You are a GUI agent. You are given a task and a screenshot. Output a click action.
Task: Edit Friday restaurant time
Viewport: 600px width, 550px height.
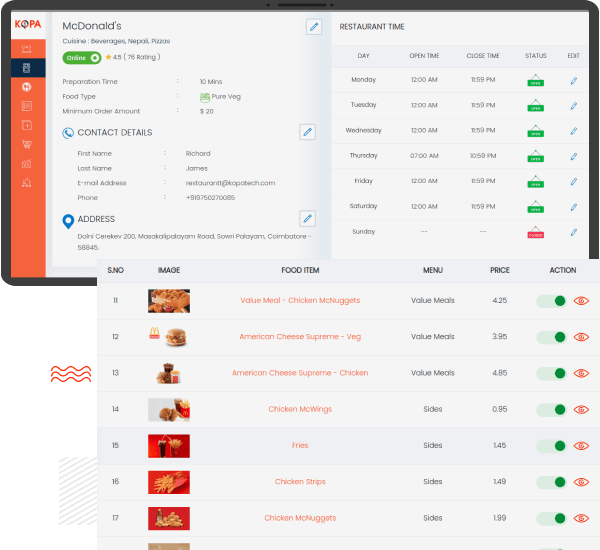pyautogui.click(x=574, y=181)
